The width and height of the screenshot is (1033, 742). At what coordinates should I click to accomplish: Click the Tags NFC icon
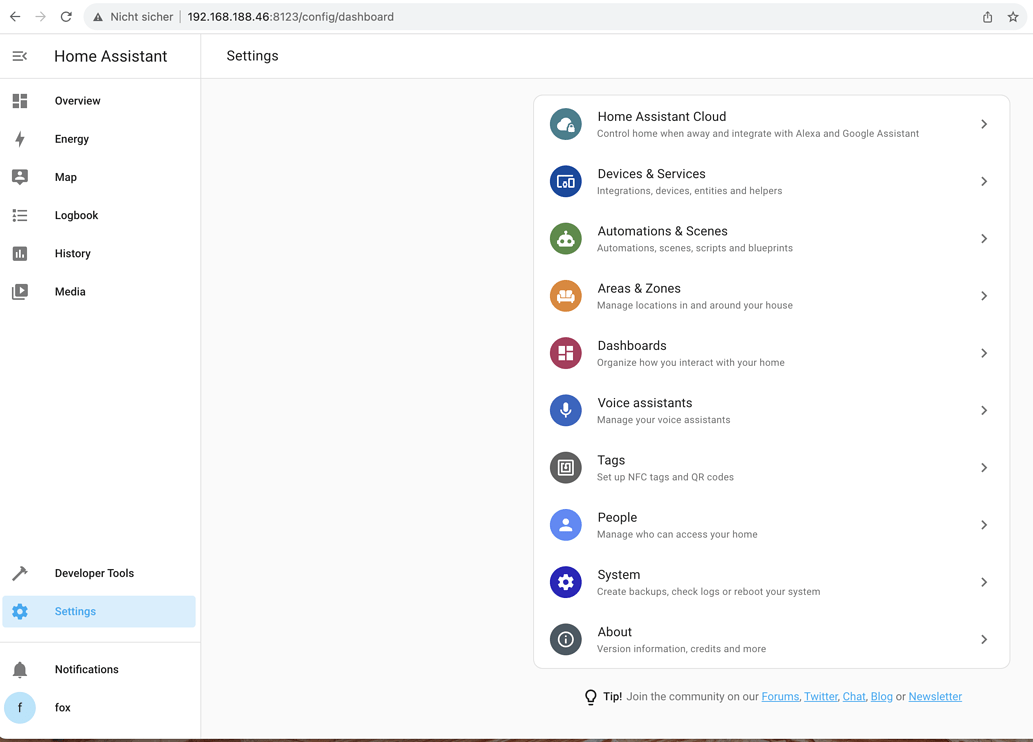[565, 467]
